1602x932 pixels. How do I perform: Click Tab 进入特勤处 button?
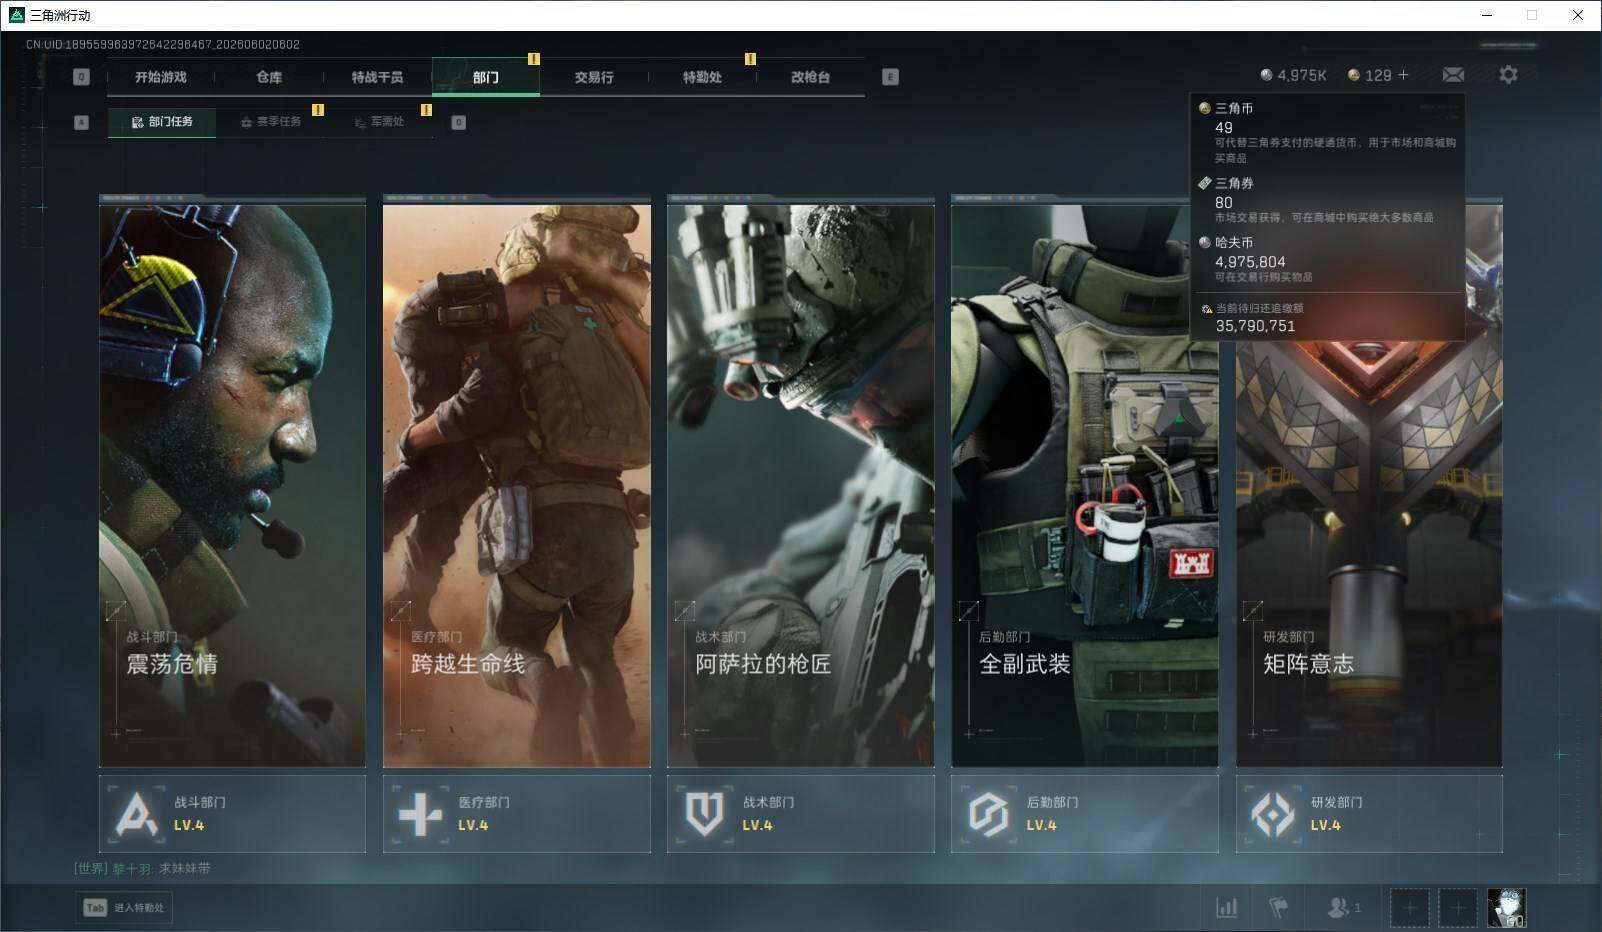[124, 907]
